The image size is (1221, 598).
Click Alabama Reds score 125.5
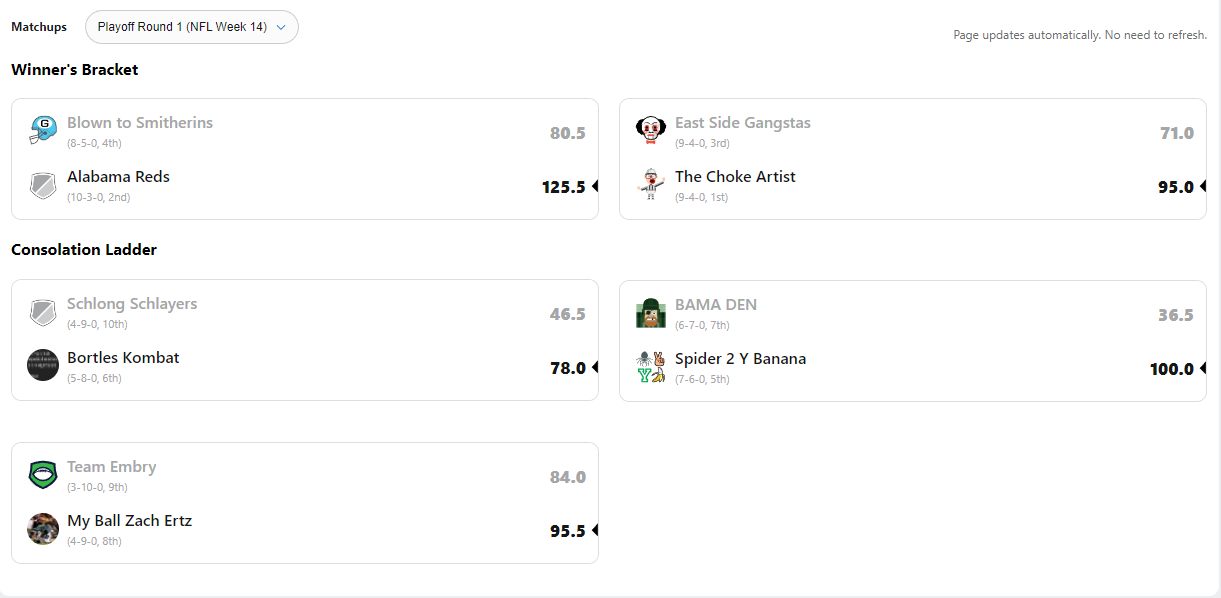click(x=563, y=187)
